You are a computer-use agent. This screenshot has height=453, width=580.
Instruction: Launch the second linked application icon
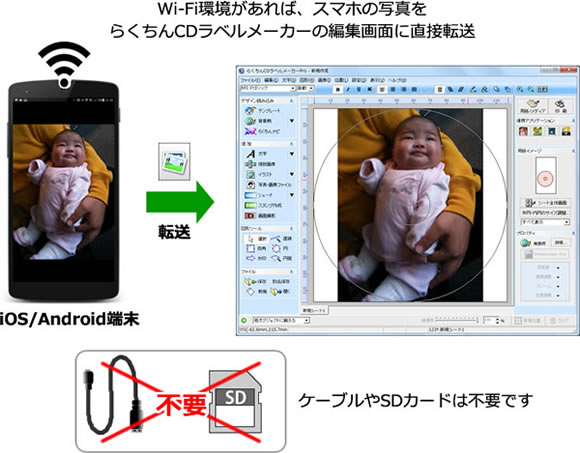click(x=537, y=131)
